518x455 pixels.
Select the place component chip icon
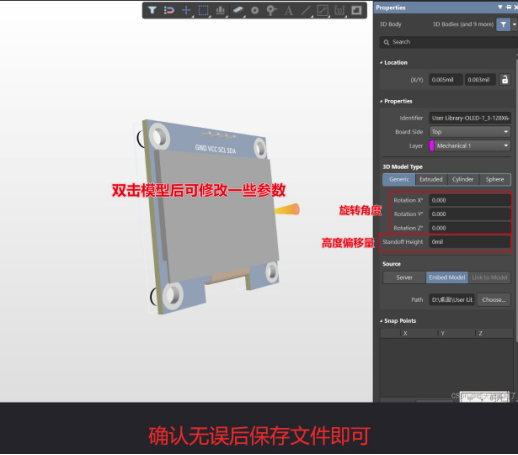click(238, 10)
